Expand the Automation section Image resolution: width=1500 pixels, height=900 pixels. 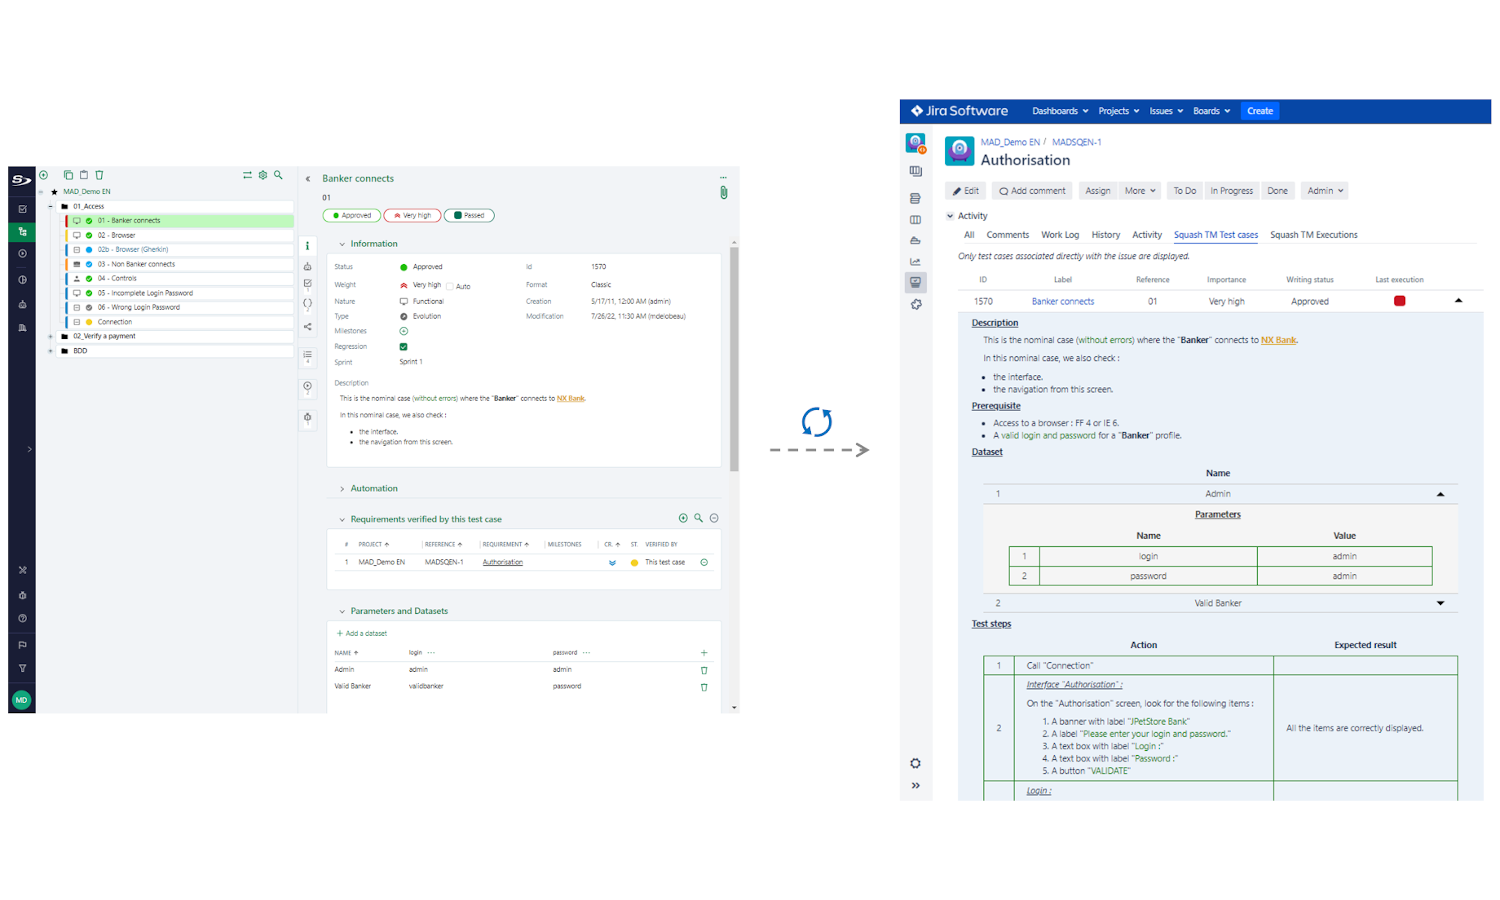click(x=373, y=489)
